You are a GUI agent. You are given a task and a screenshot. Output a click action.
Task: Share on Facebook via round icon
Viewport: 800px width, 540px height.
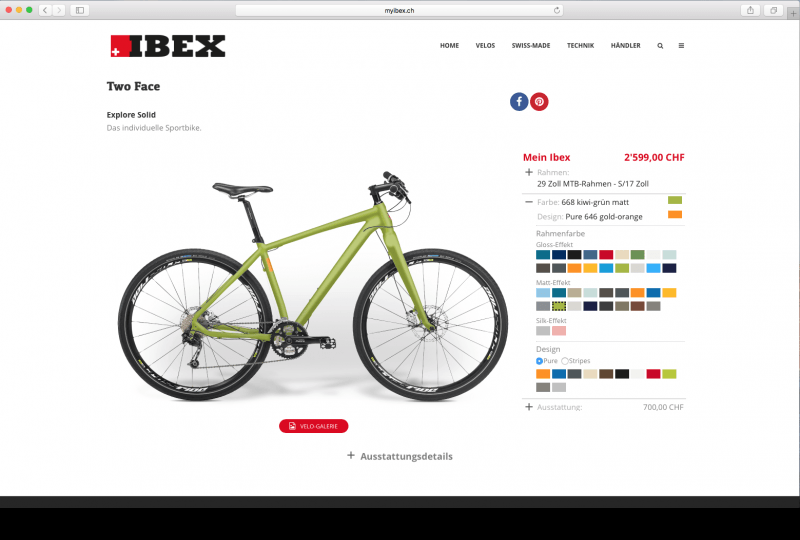click(x=519, y=102)
